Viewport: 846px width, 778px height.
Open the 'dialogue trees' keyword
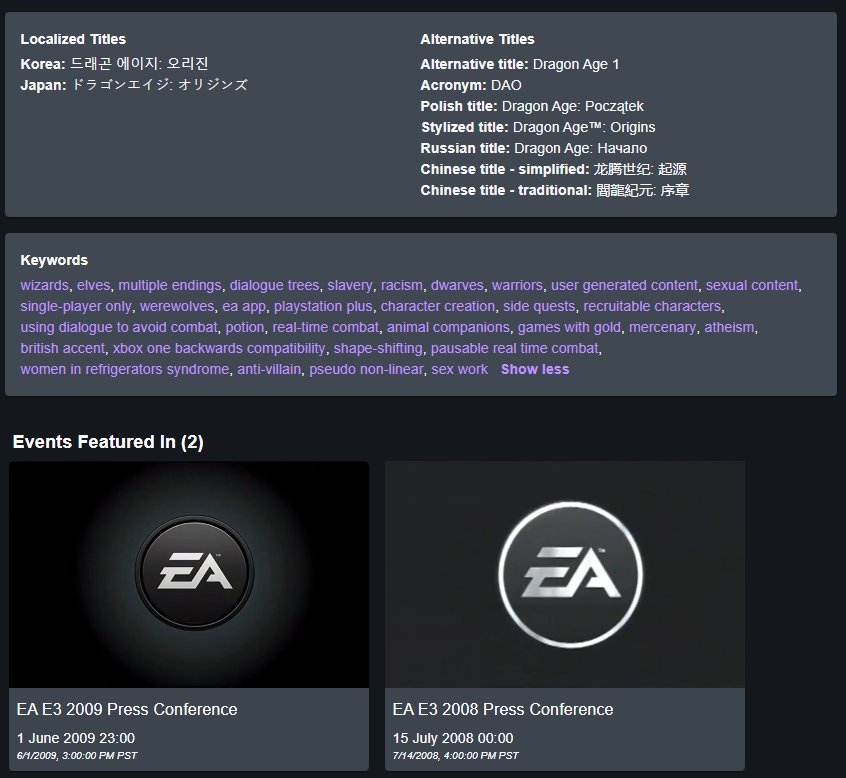(275, 285)
